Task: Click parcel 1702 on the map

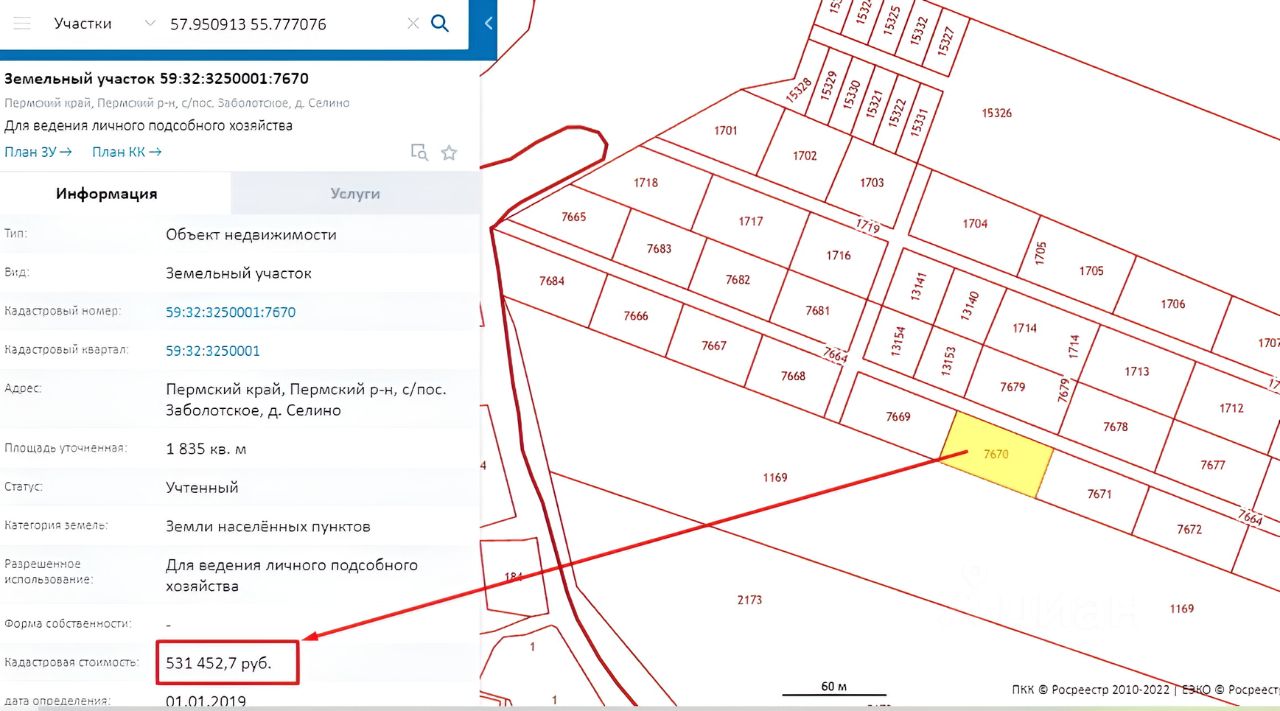Action: tap(804, 156)
